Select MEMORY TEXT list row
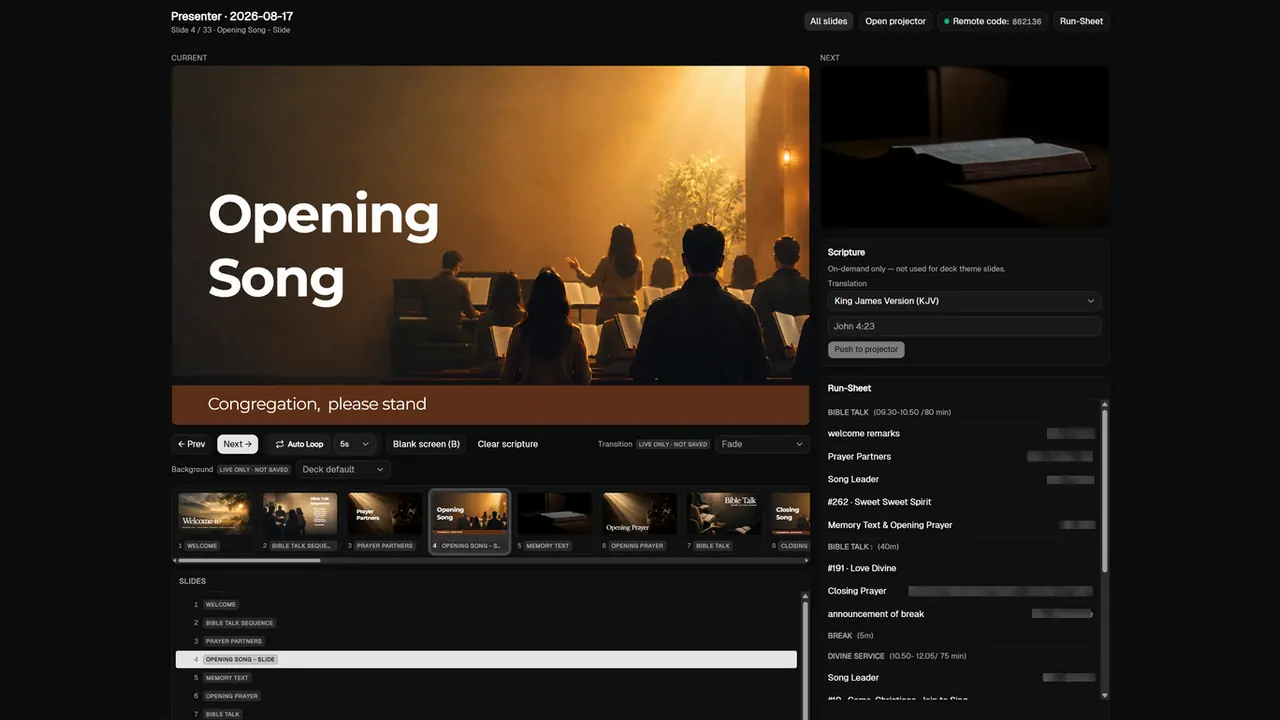The height and width of the screenshot is (720, 1280). tap(486, 678)
